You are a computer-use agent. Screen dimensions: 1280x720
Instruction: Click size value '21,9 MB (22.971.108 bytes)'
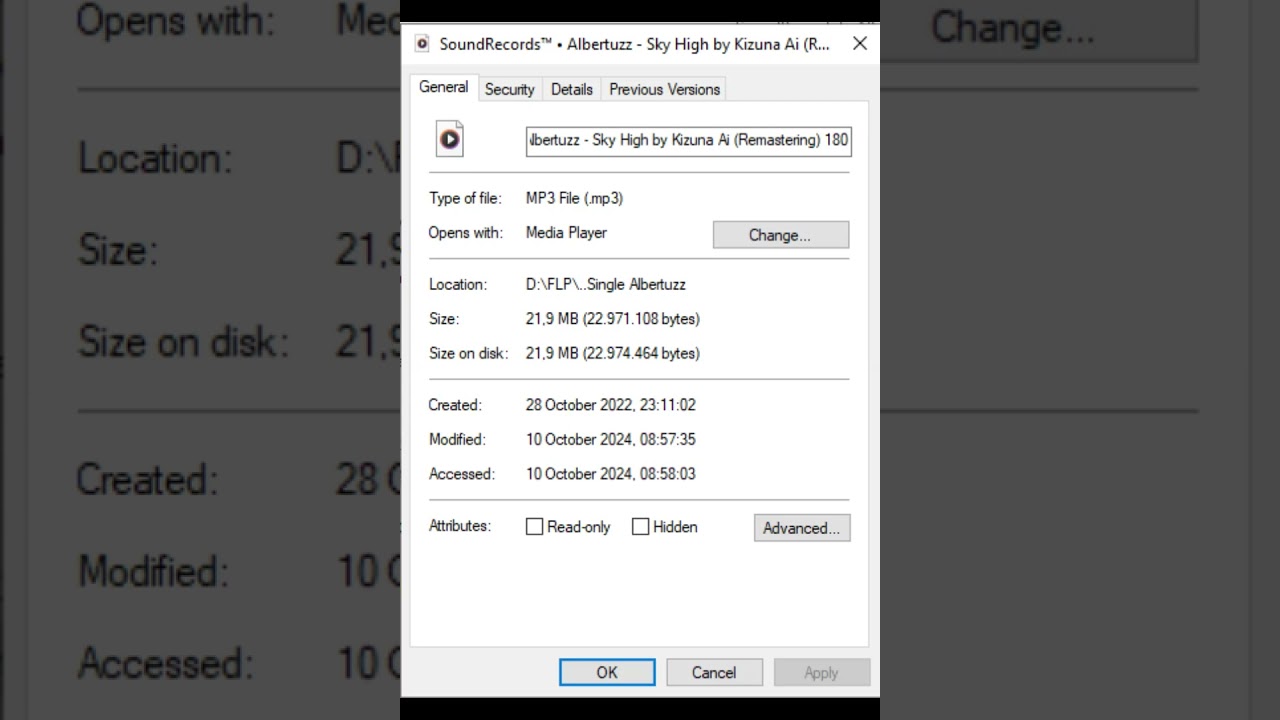pos(613,319)
